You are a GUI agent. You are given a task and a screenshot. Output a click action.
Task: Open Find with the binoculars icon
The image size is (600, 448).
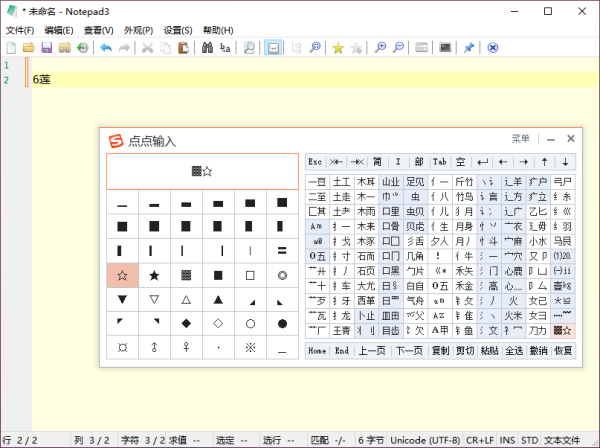pyautogui.click(x=207, y=48)
